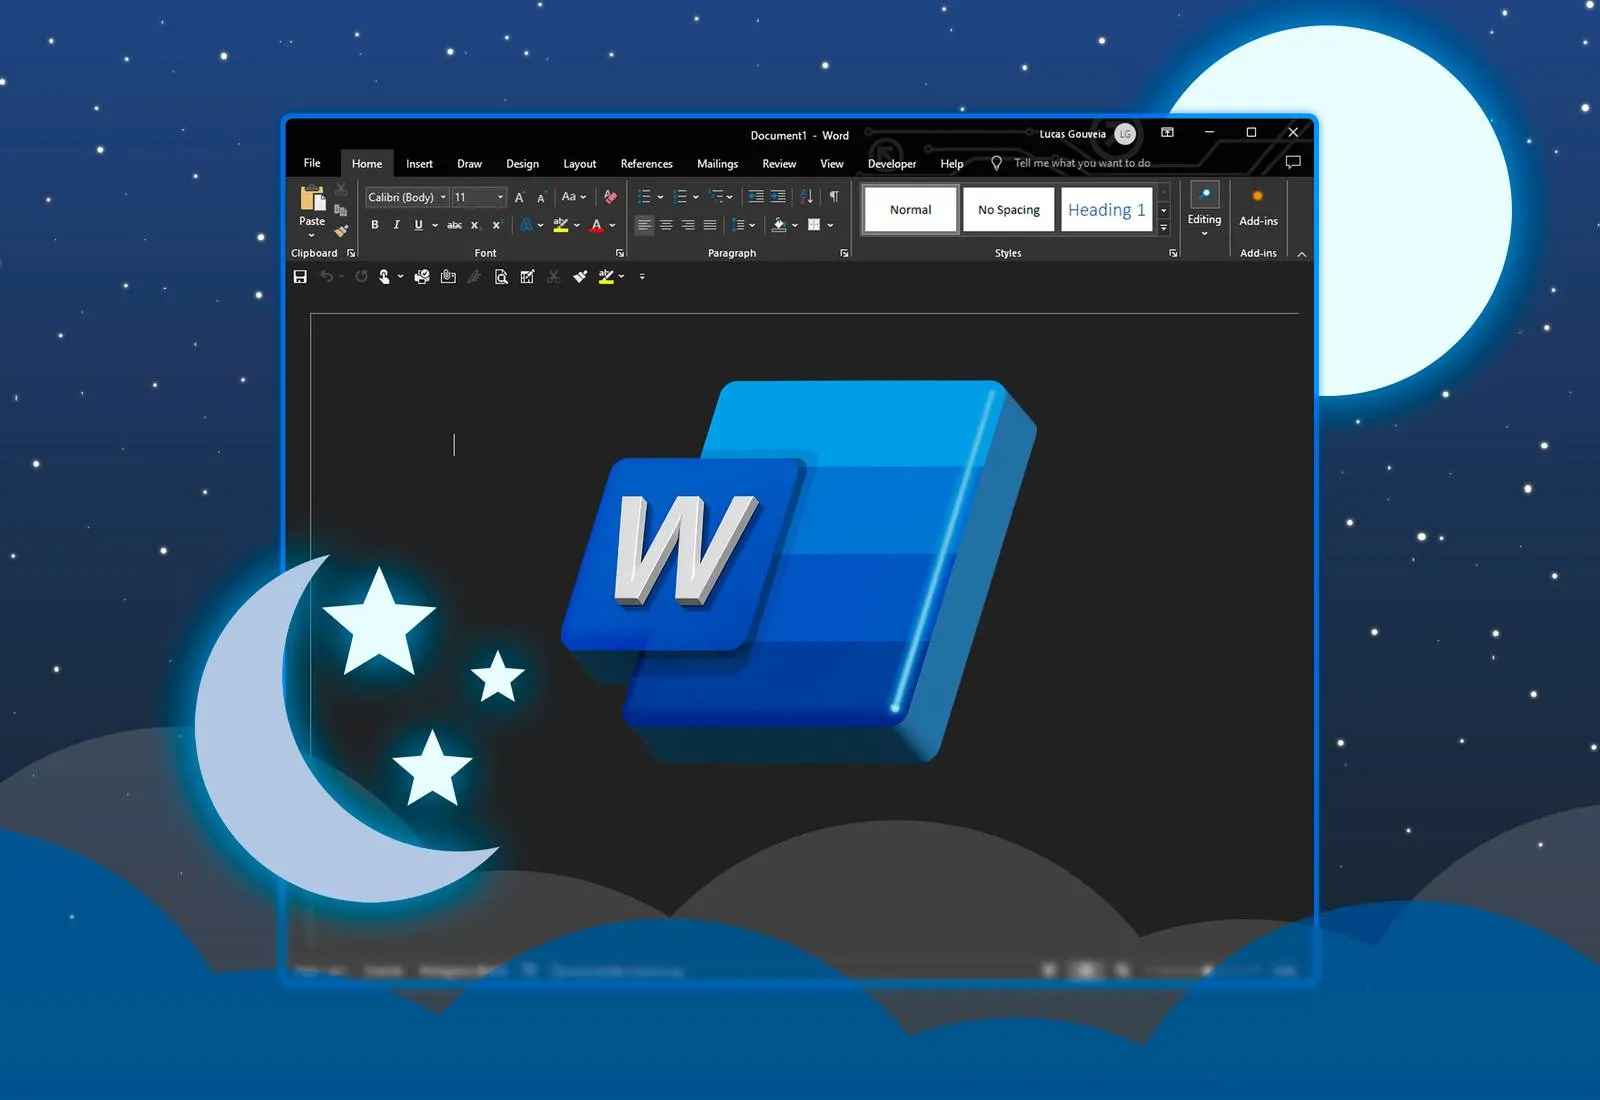Toggle Italic formatting

(x=396, y=225)
